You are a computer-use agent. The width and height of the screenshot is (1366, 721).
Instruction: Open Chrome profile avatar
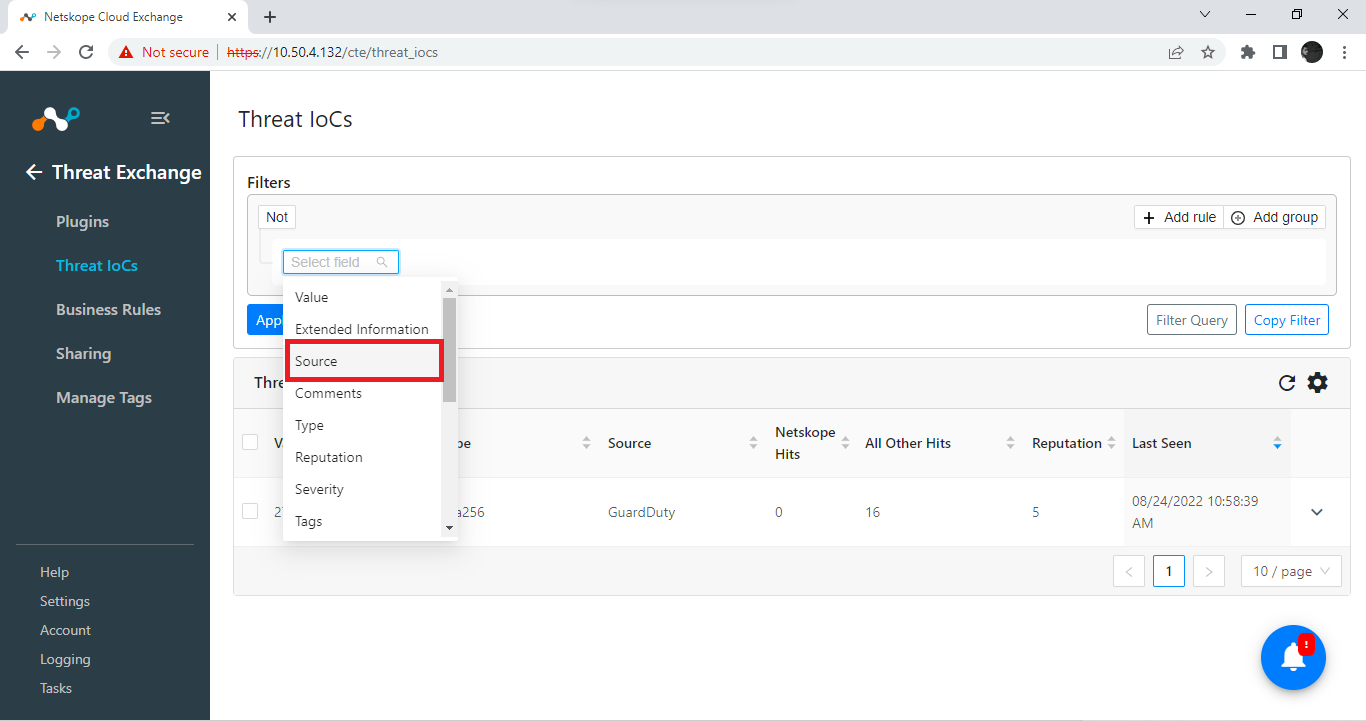[1312, 52]
